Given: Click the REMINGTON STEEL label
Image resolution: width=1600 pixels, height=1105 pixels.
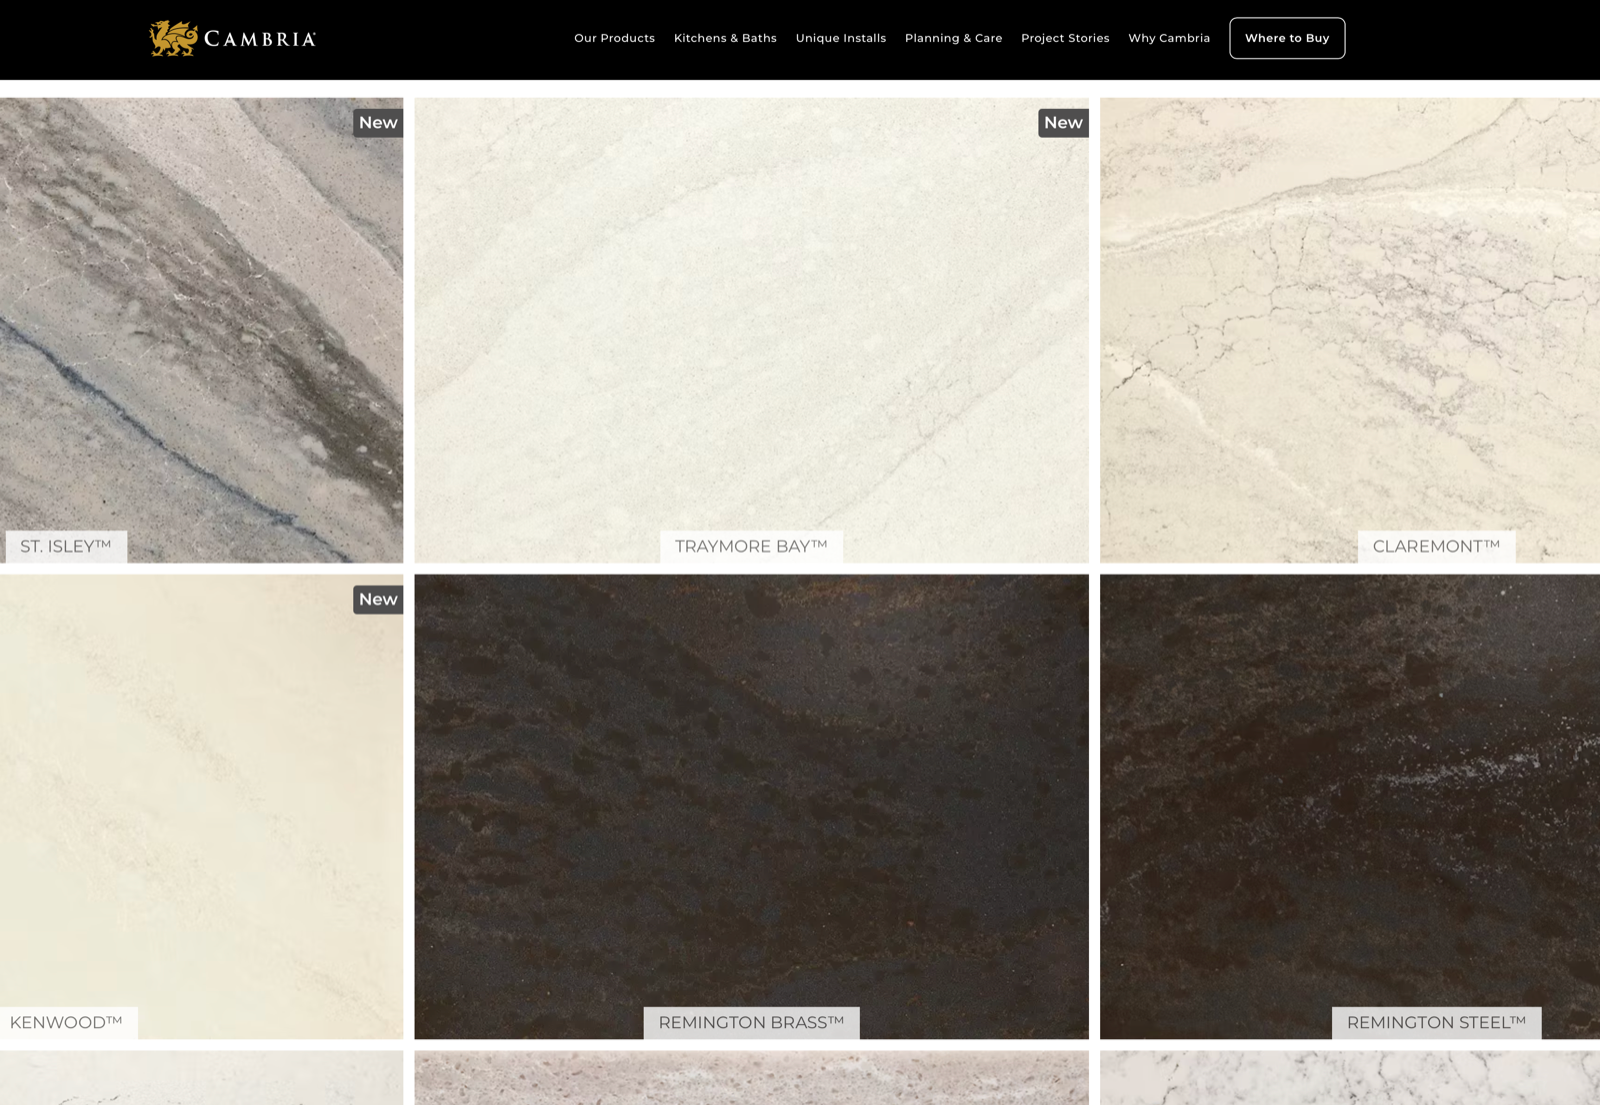Looking at the screenshot, I should tap(1436, 1022).
